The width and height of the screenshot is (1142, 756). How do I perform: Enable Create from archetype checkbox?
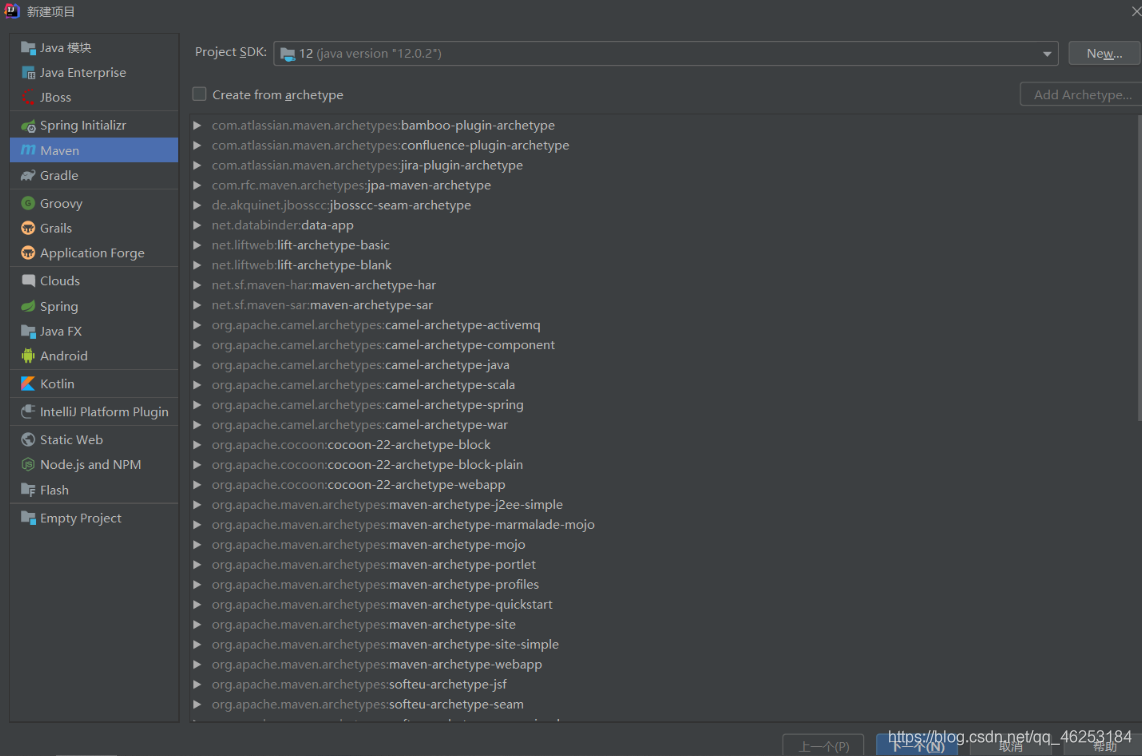pos(199,94)
